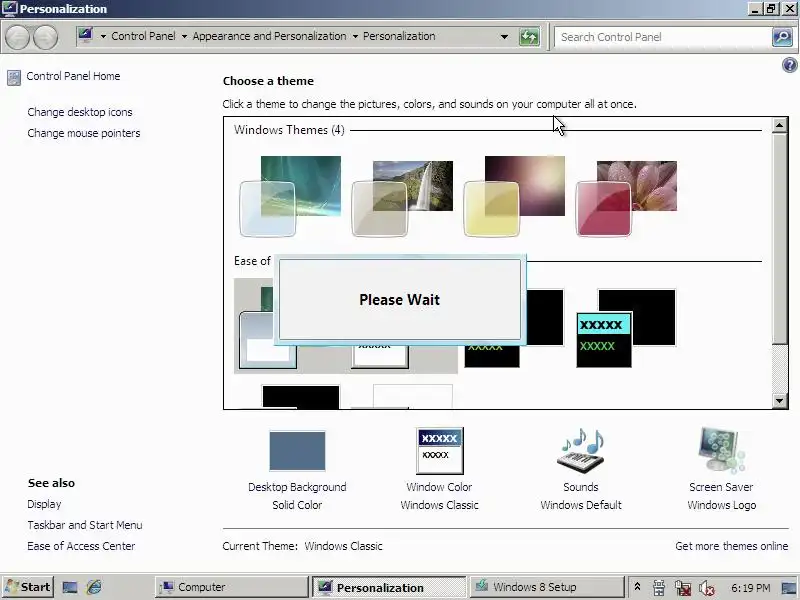This screenshot has height=600, width=800.
Task: Open the Sounds music notes icon
Action: 581,451
